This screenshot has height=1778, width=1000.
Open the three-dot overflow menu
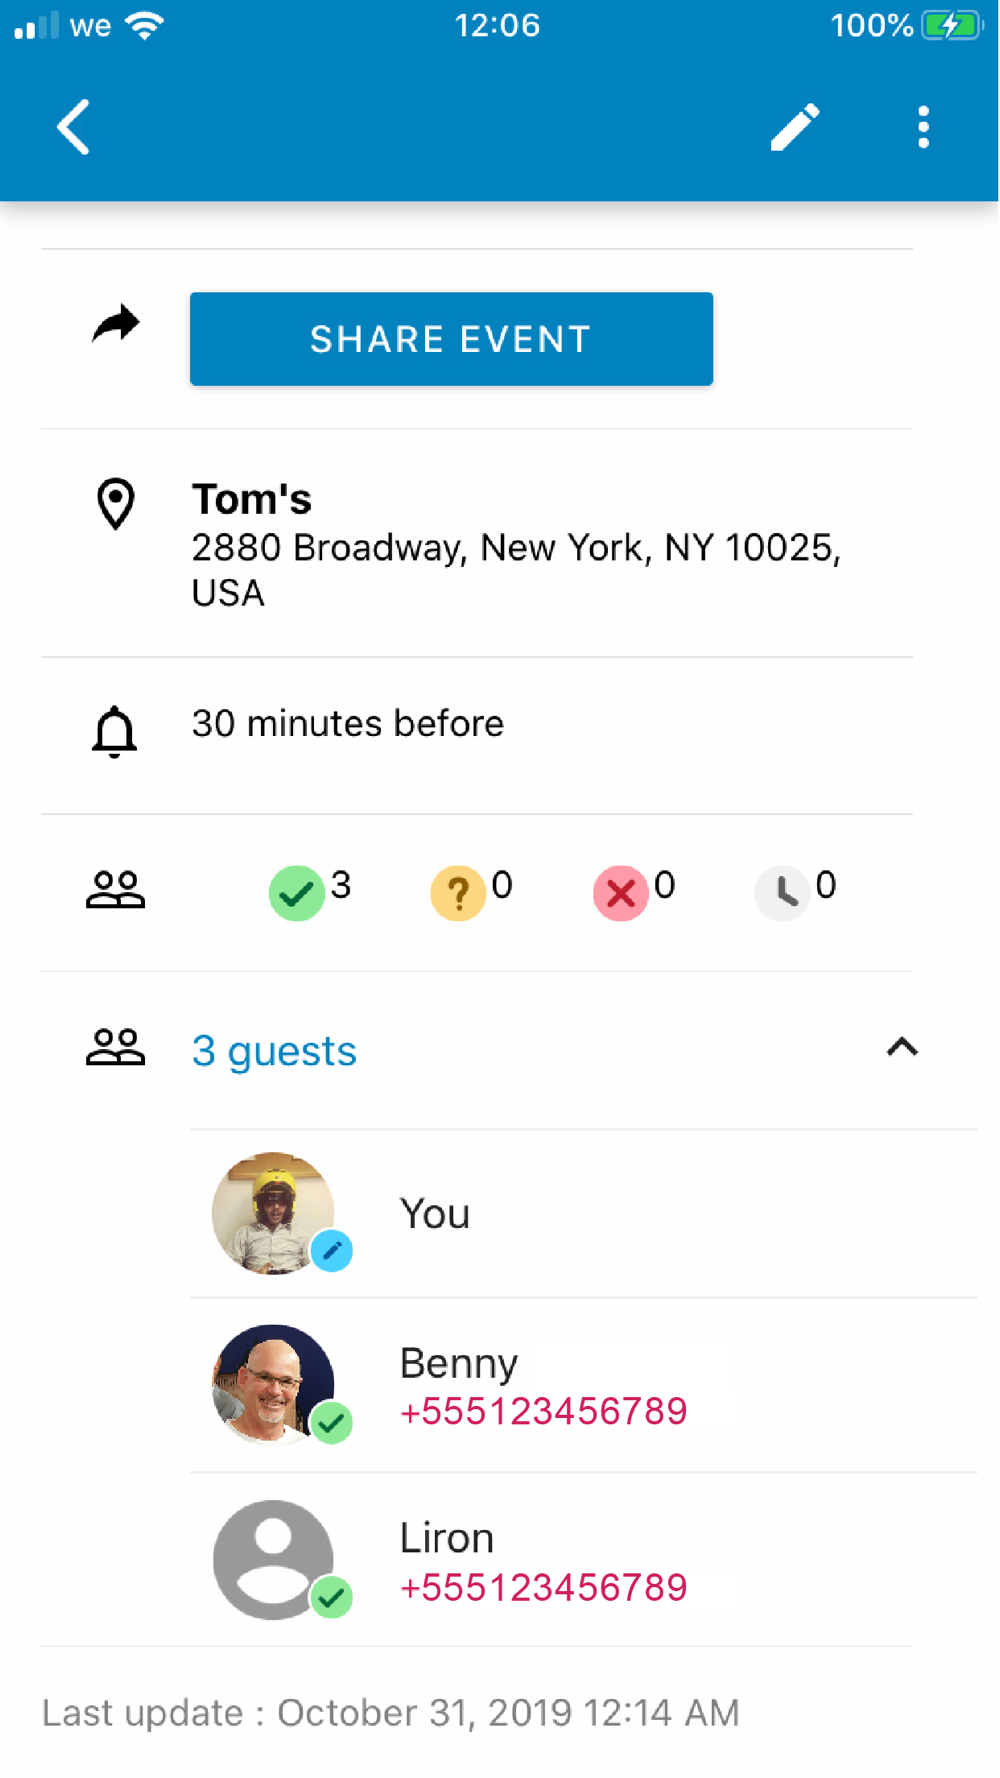point(923,127)
